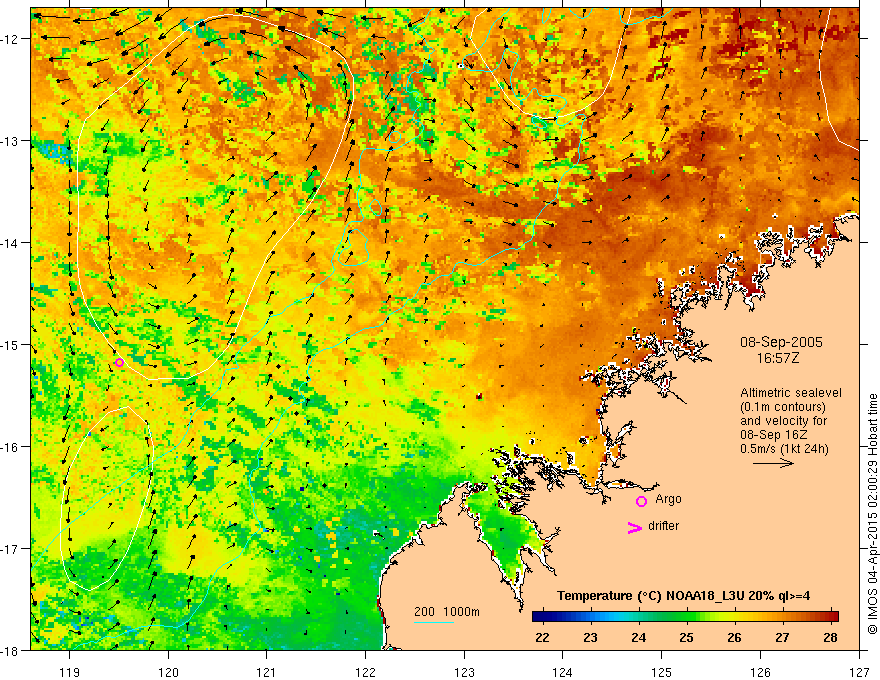Click the IMOS copyright timestamp on the right edge
The height and width of the screenshot is (680, 880).
coord(873,514)
